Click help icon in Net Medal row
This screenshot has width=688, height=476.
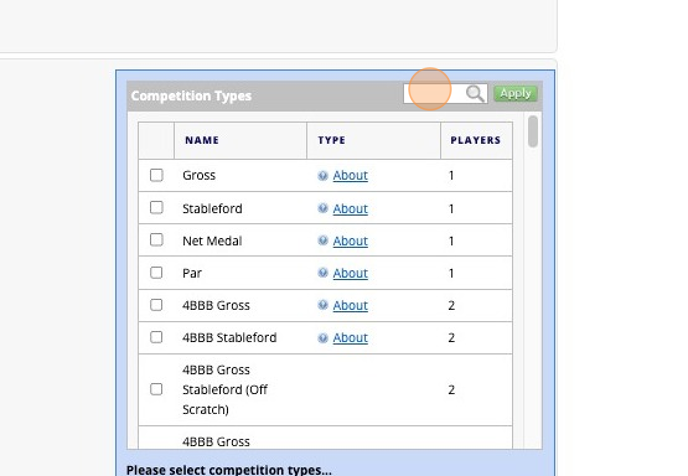pos(323,241)
